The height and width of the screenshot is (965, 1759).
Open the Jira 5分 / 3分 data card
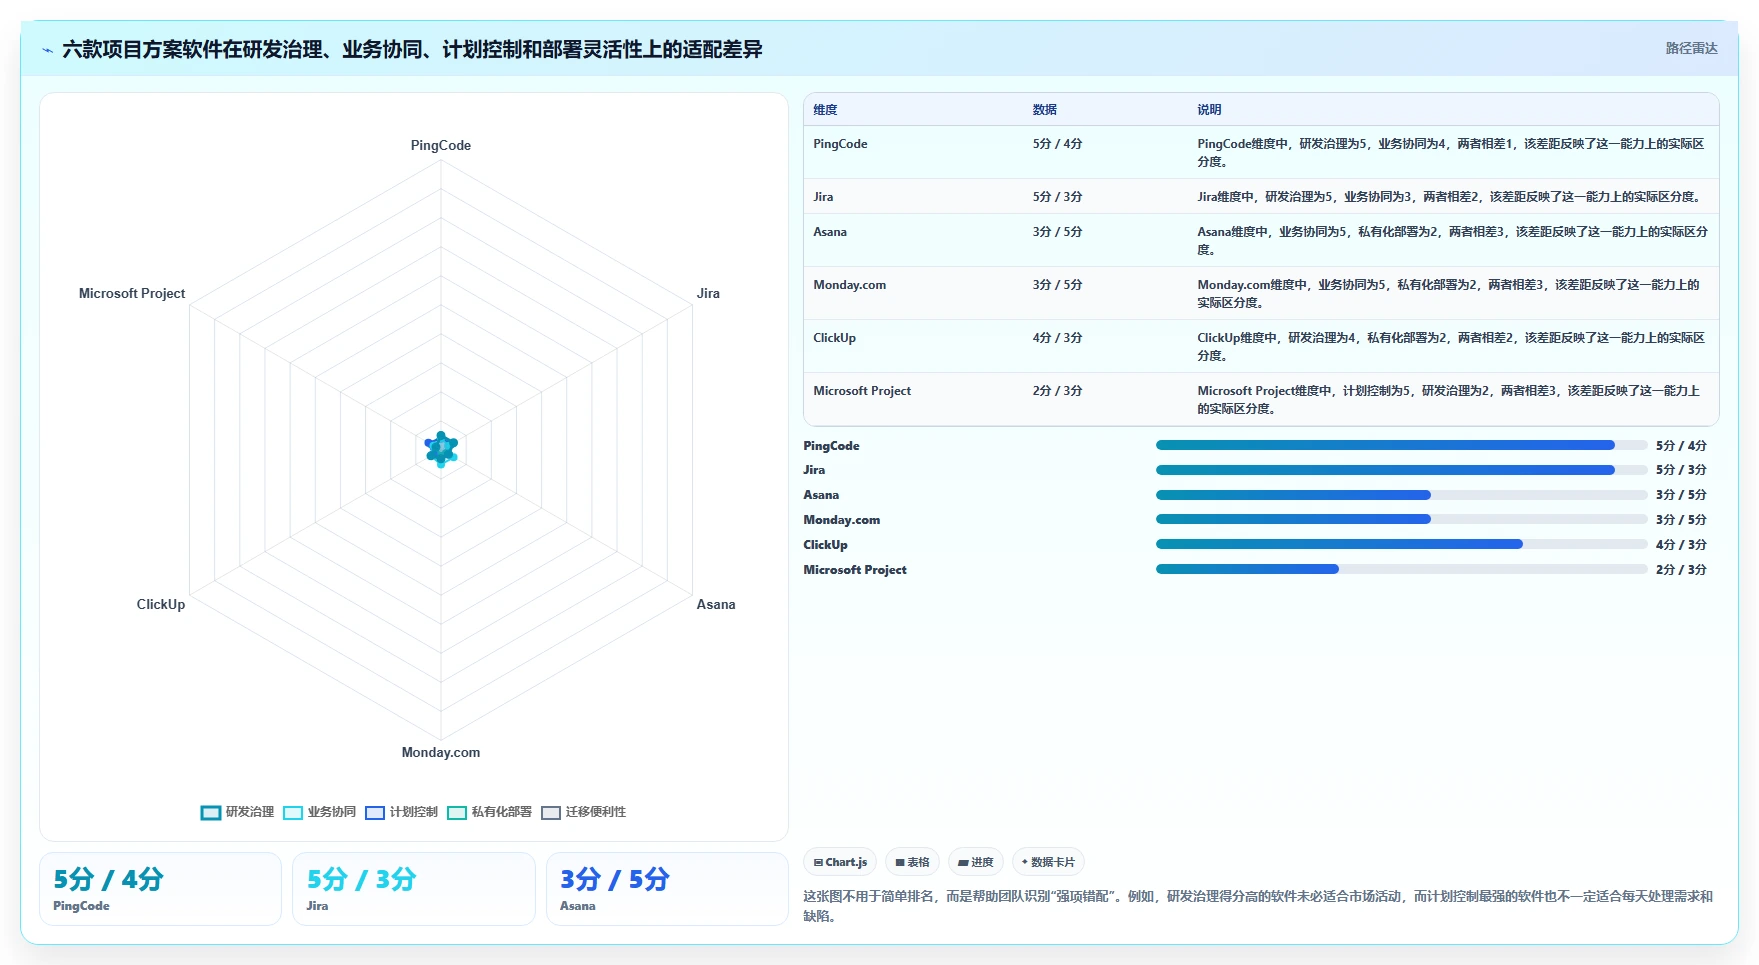coord(414,889)
